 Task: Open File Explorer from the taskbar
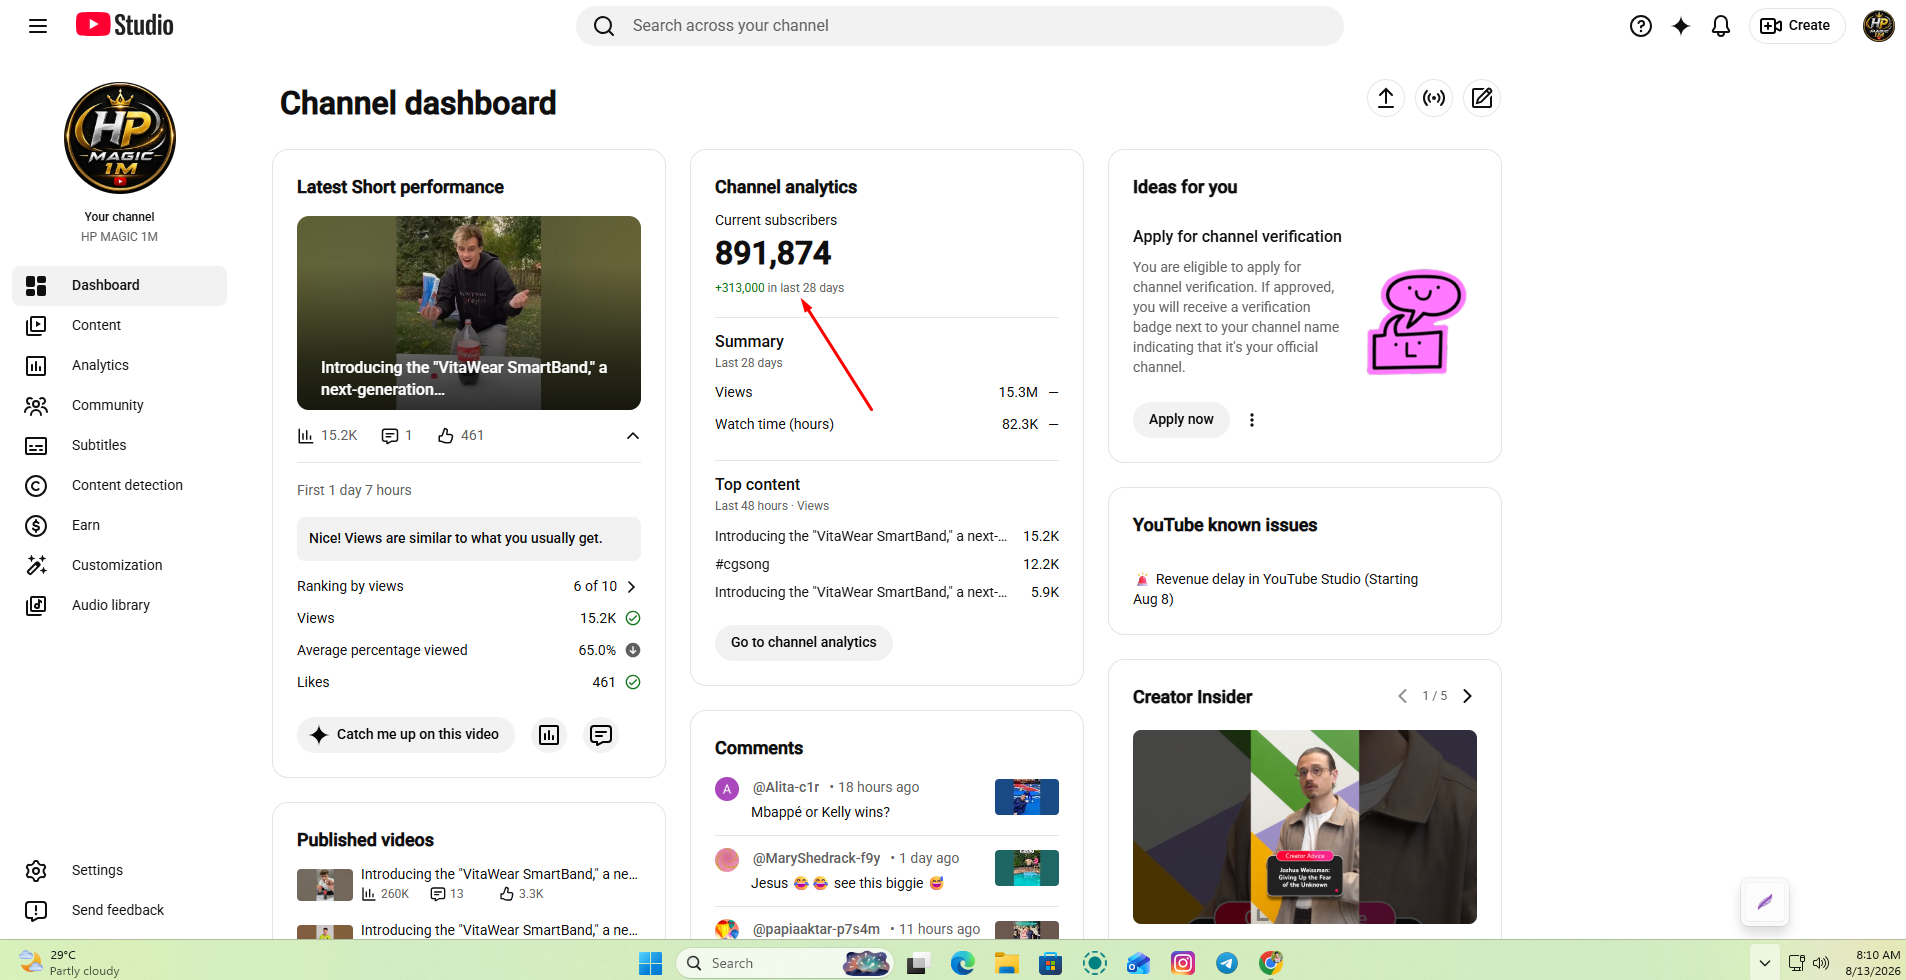point(1006,963)
